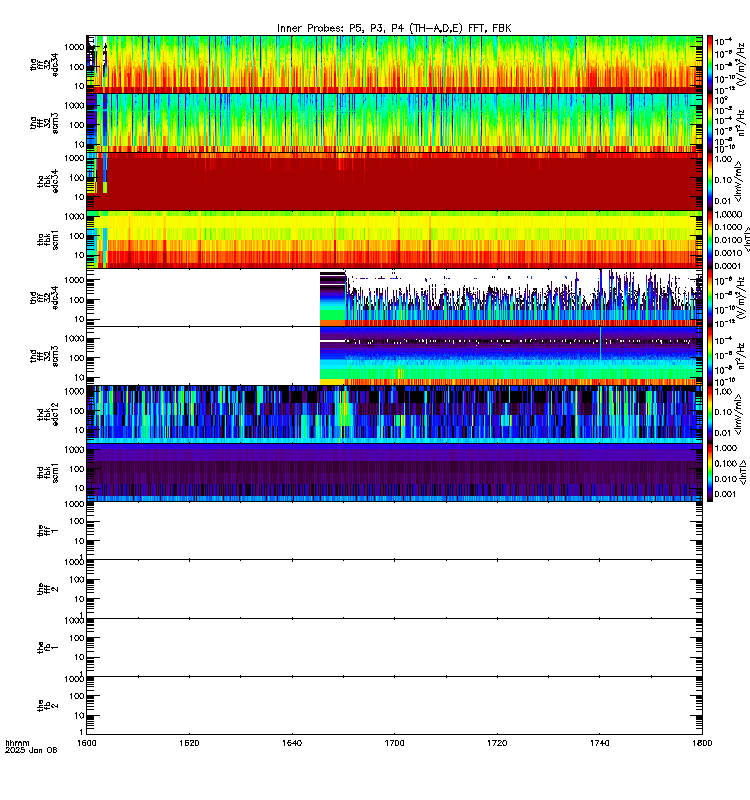The height and width of the screenshot is (800, 750).
Task: Click the thd fbk edc12 spectrogram panel
Action: pos(394,414)
